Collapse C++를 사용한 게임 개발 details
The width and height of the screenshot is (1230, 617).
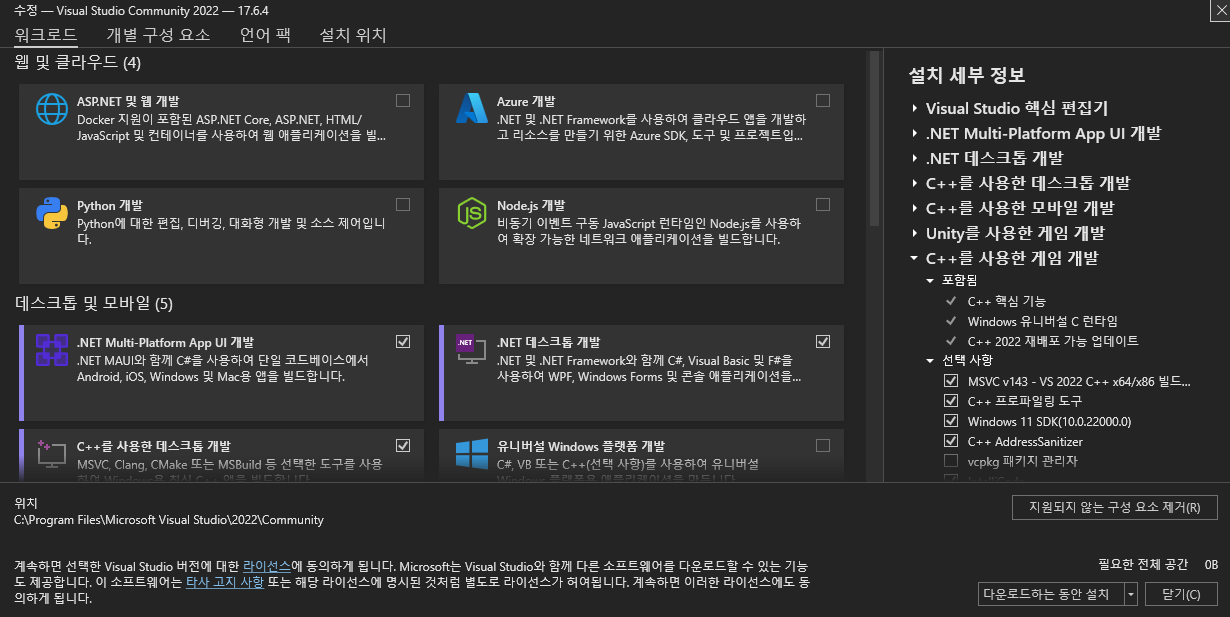[x=915, y=258]
